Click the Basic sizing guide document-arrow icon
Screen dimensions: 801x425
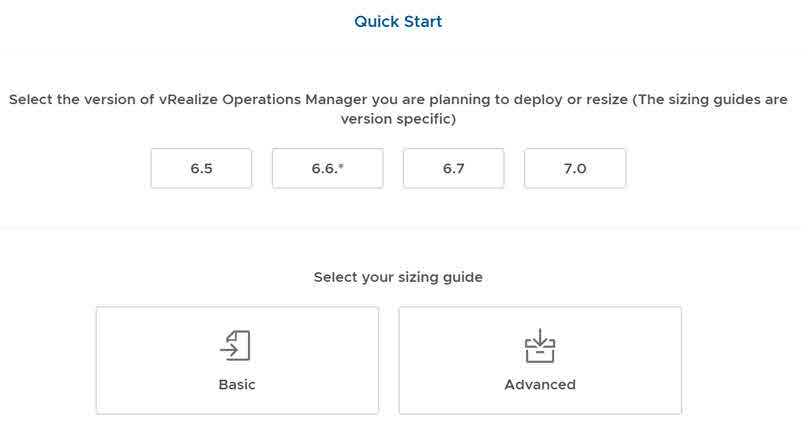[235, 345]
